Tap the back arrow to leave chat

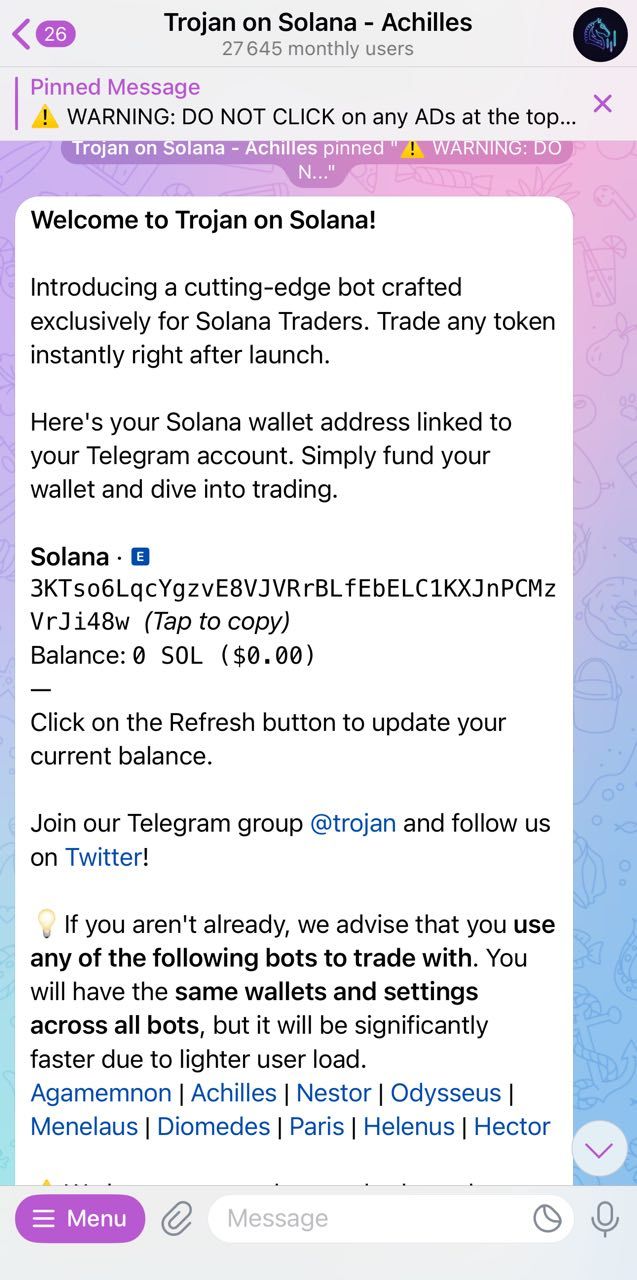tap(20, 33)
